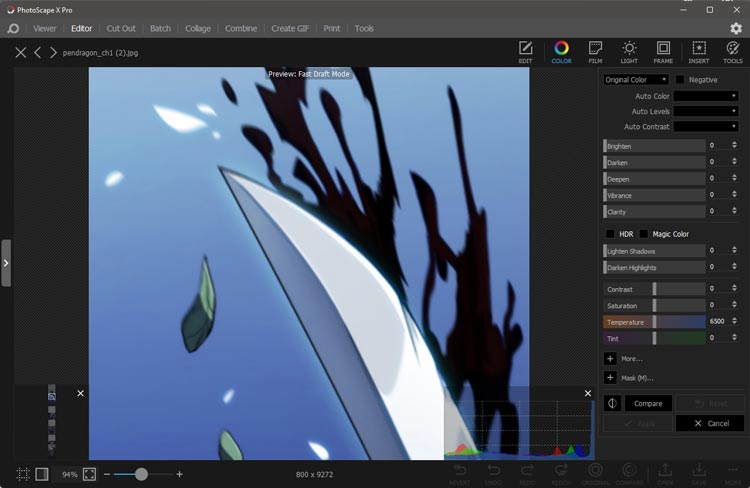
Task: Click the Contrast slider
Action: (654, 289)
